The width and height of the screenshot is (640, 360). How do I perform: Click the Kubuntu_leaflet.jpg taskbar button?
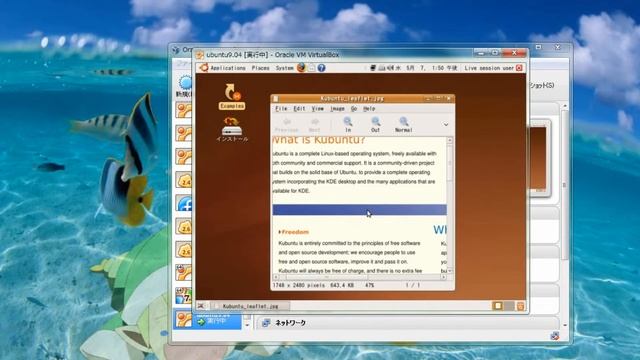249,306
